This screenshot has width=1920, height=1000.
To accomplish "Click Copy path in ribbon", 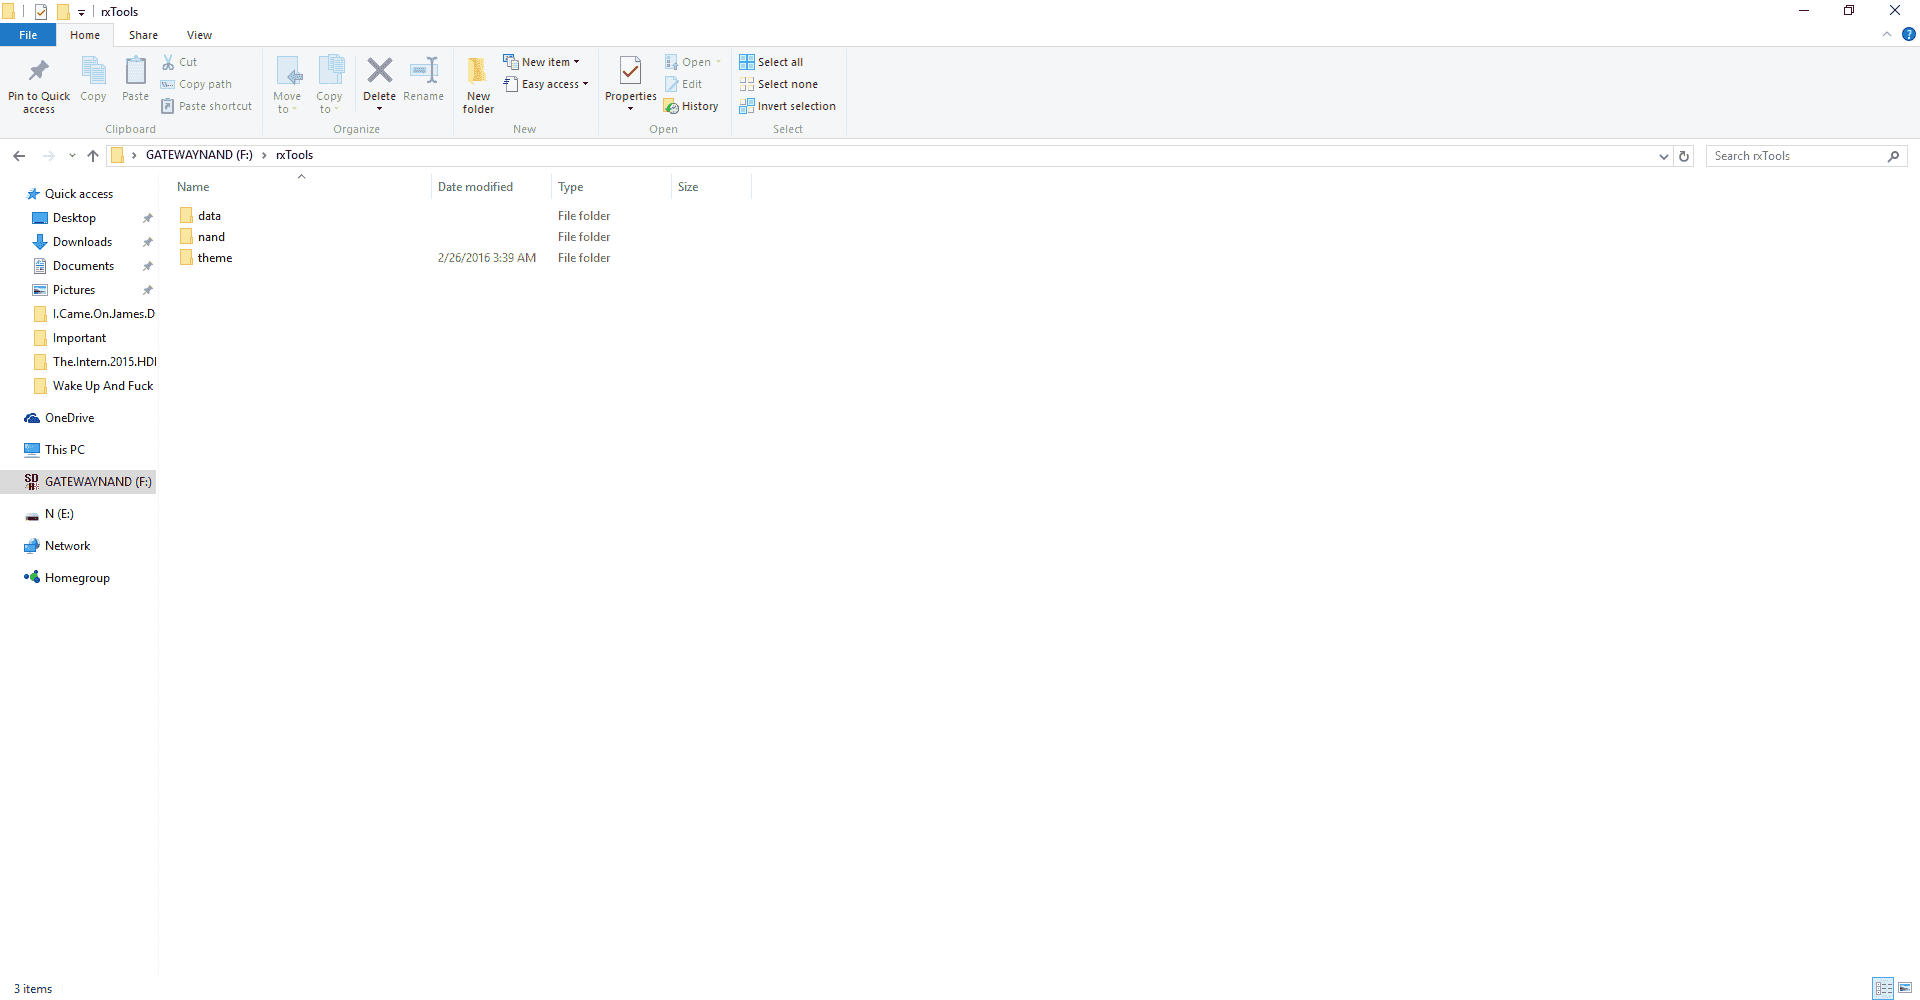I will point(196,84).
